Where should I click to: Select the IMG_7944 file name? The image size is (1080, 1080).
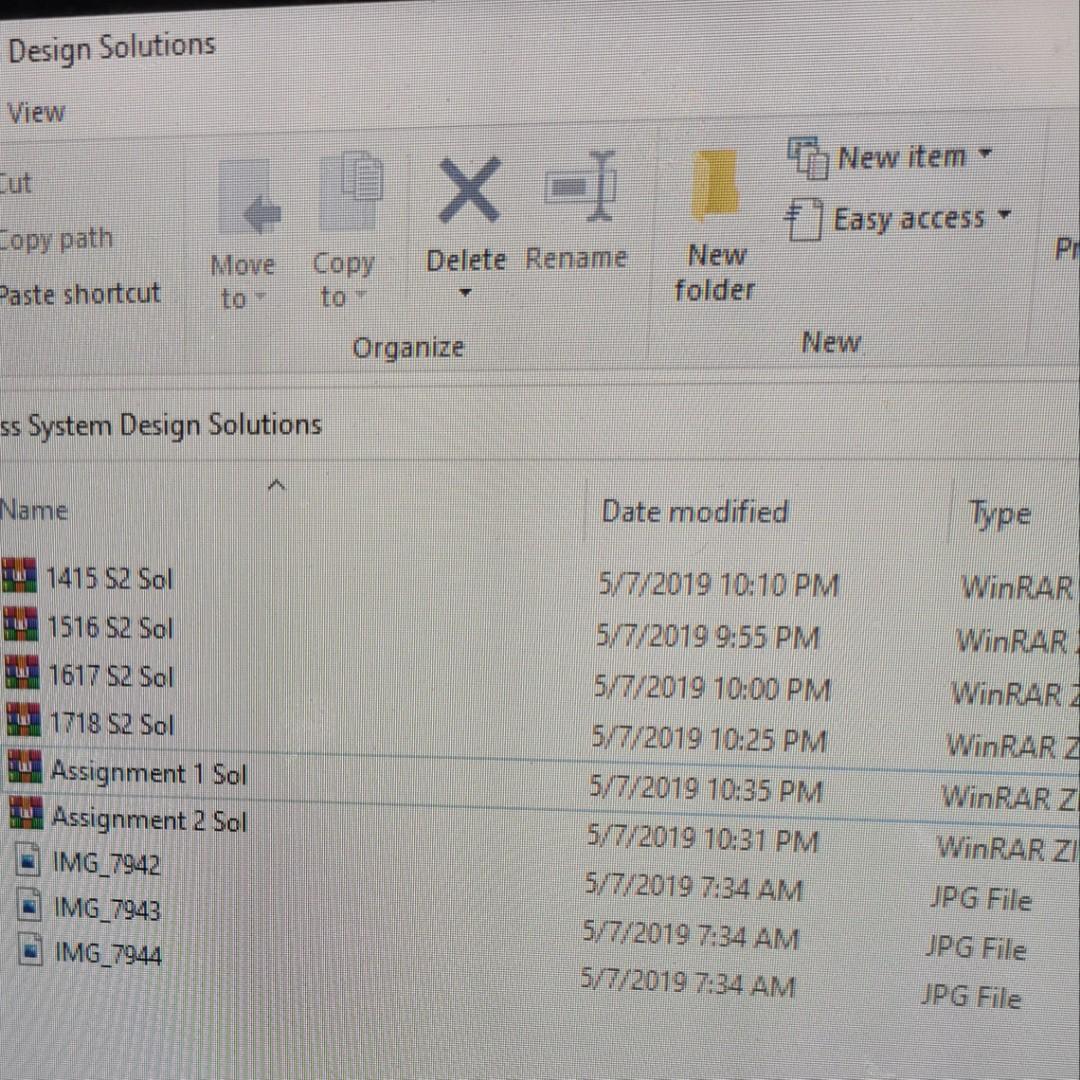tap(107, 953)
